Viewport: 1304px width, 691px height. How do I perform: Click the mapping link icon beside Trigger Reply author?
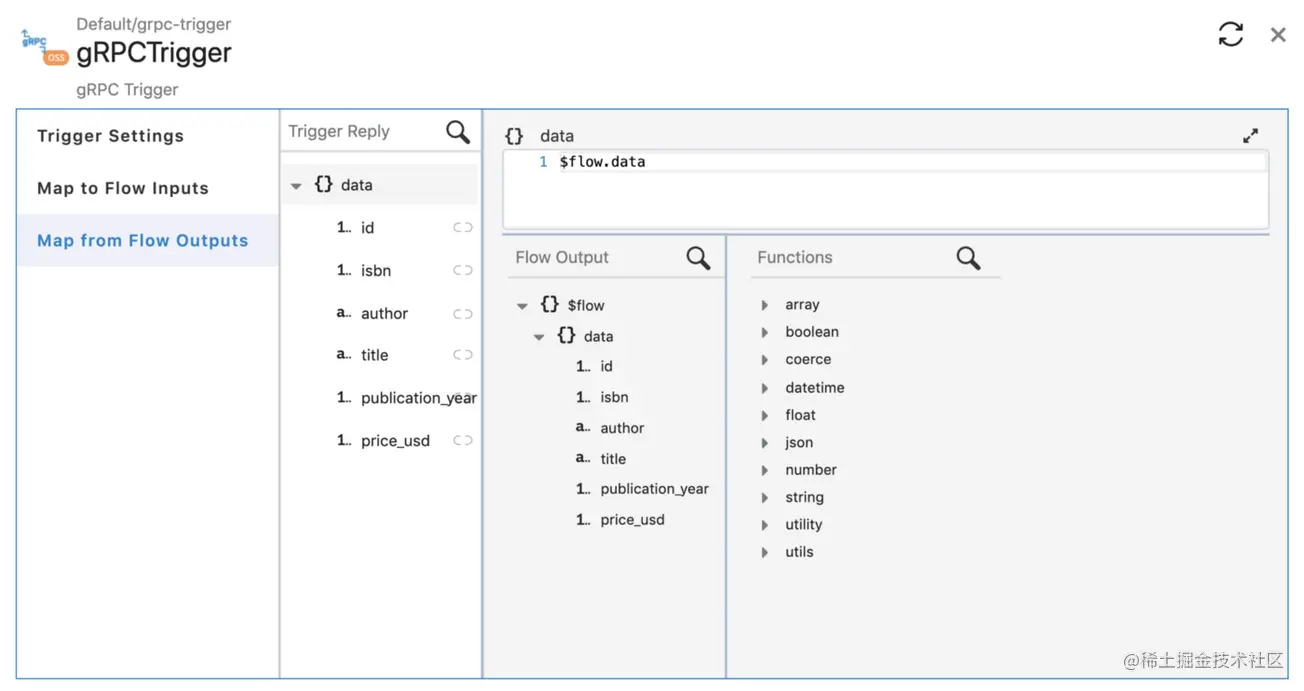462,314
